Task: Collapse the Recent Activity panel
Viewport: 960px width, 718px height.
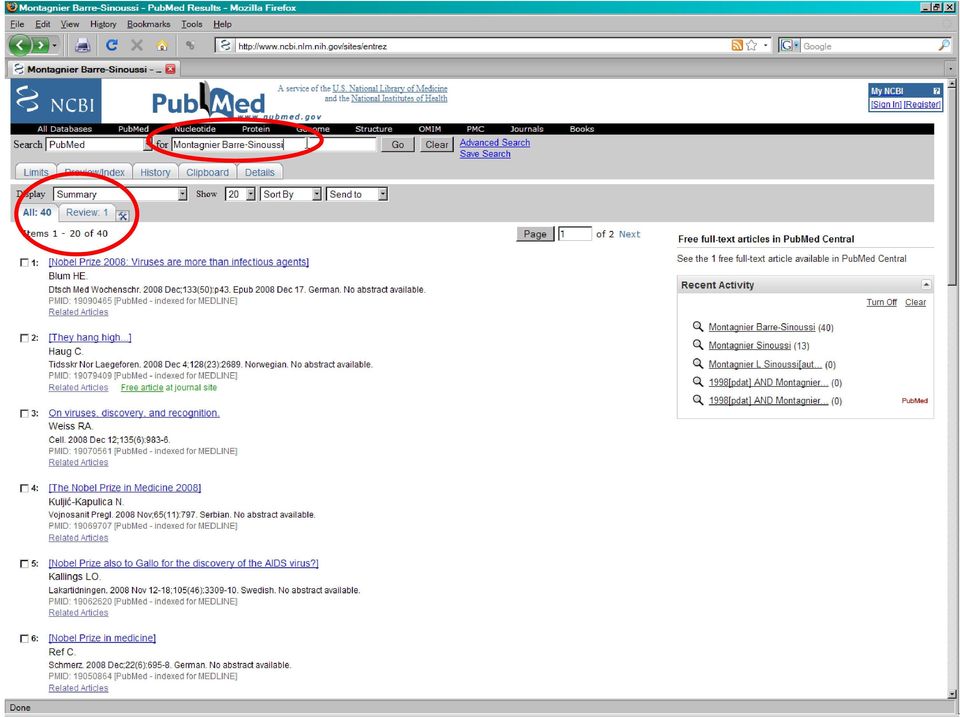Action: tap(926, 285)
